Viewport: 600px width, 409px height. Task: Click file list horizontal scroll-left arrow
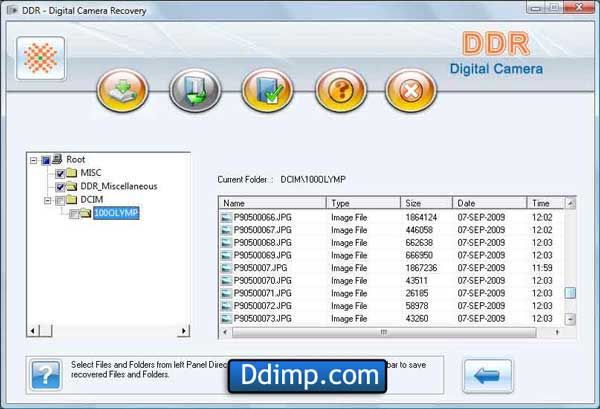pyautogui.click(x=225, y=332)
